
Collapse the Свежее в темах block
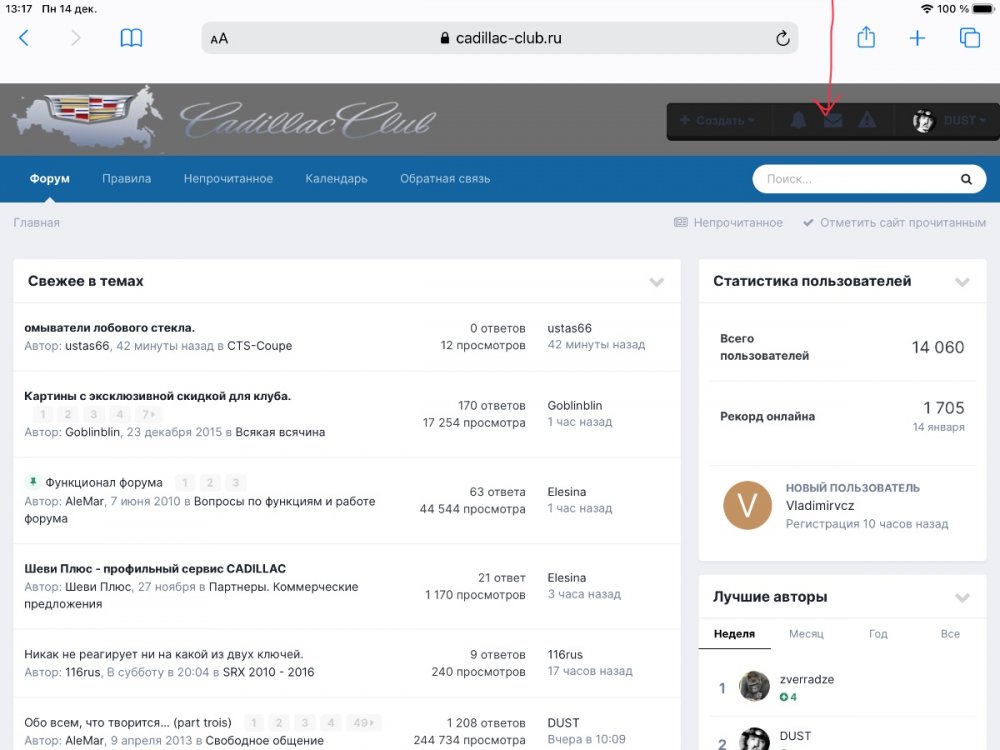point(656,282)
